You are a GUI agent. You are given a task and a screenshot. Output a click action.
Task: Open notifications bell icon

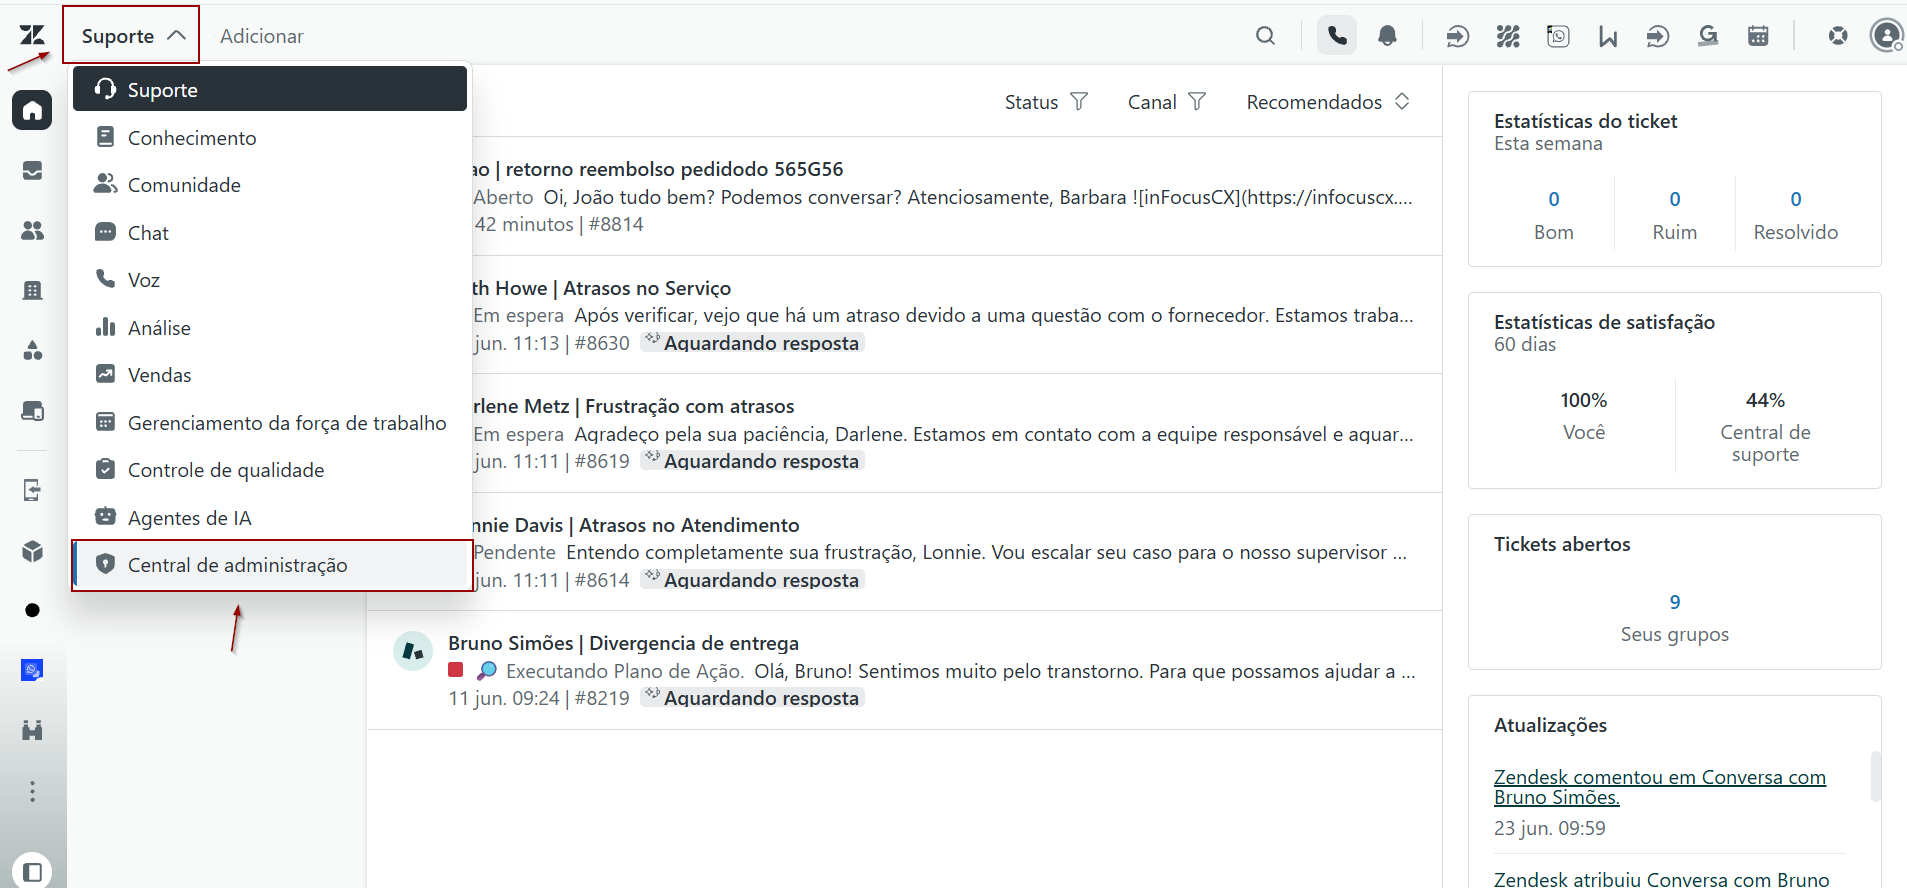click(x=1387, y=36)
